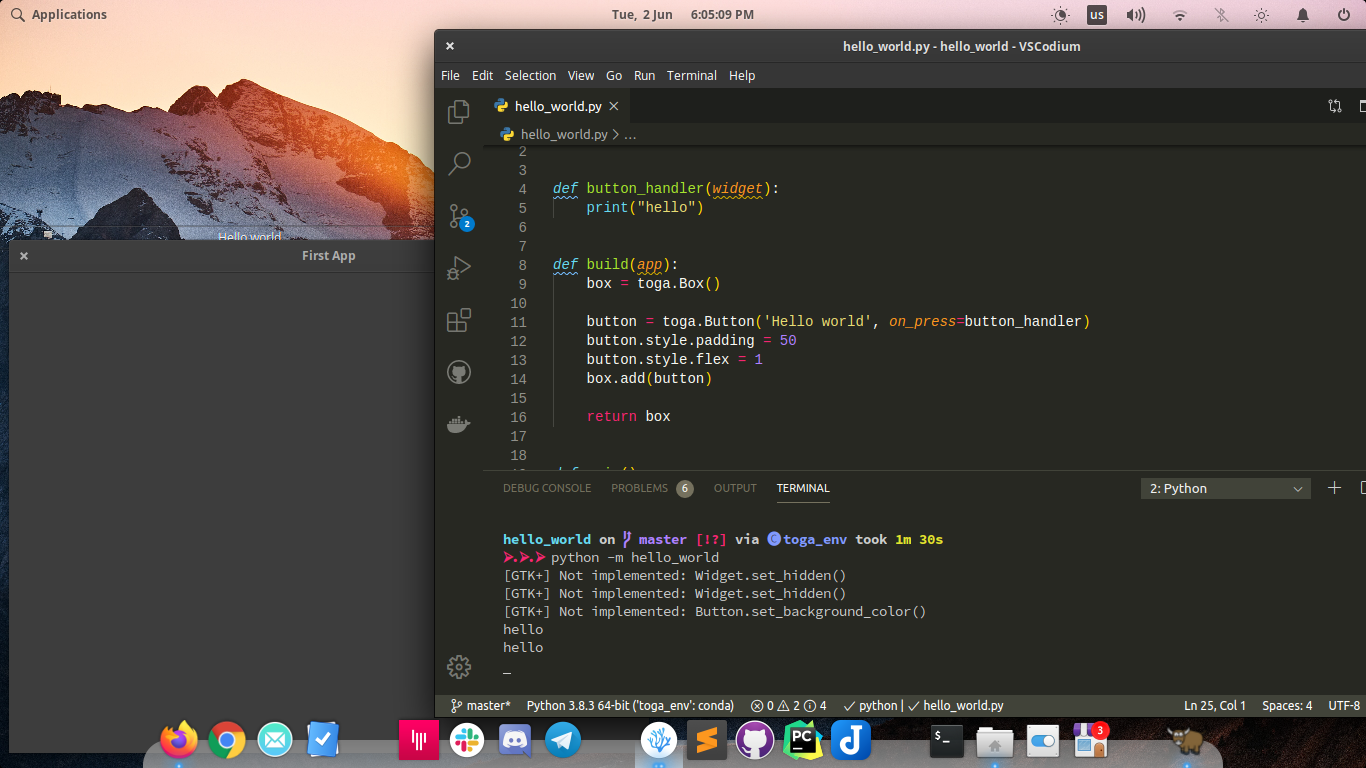Create a new terminal with the plus icon
This screenshot has height=768, width=1366.
pyautogui.click(x=1334, y=488)
